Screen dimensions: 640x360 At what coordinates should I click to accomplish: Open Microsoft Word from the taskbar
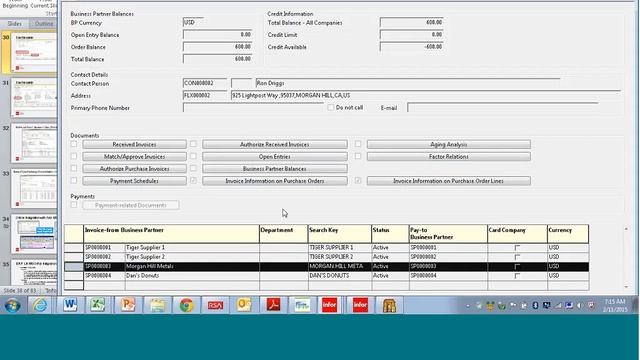(70, 305)
